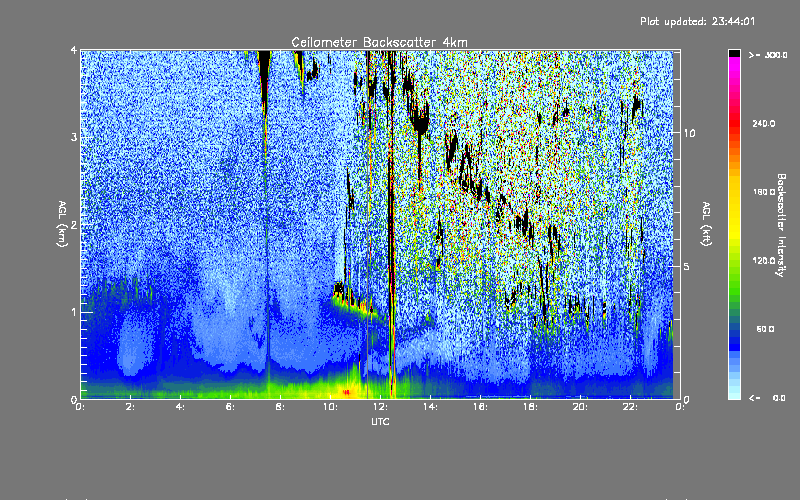Select the "4:" UTC hour tick label
Viewport: 800px width, 500px height.
(x=181, y=407)
